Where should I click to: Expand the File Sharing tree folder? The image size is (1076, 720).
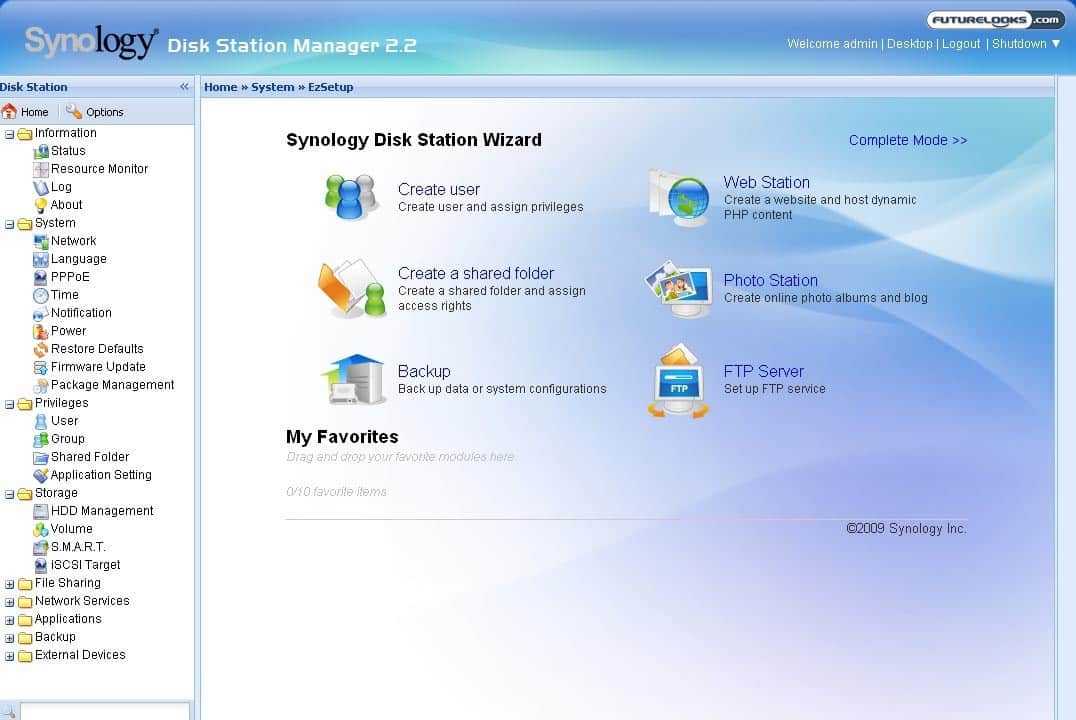(x=10, y=584)
